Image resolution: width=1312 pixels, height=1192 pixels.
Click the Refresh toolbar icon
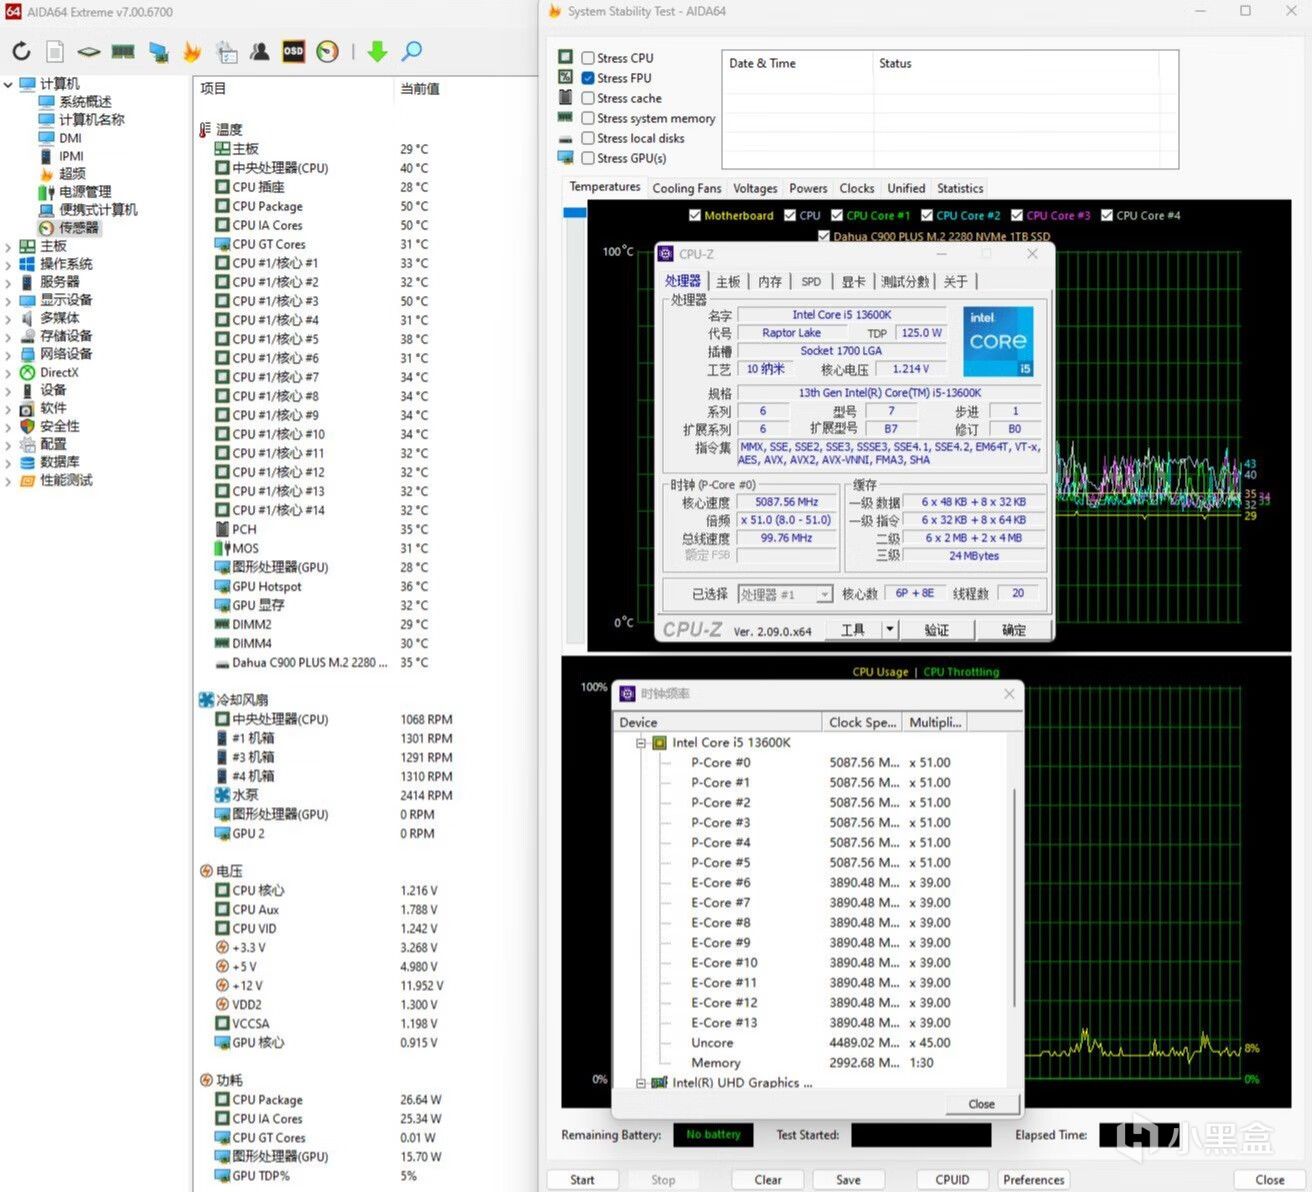pyautogui.click(x=21, y=51)
